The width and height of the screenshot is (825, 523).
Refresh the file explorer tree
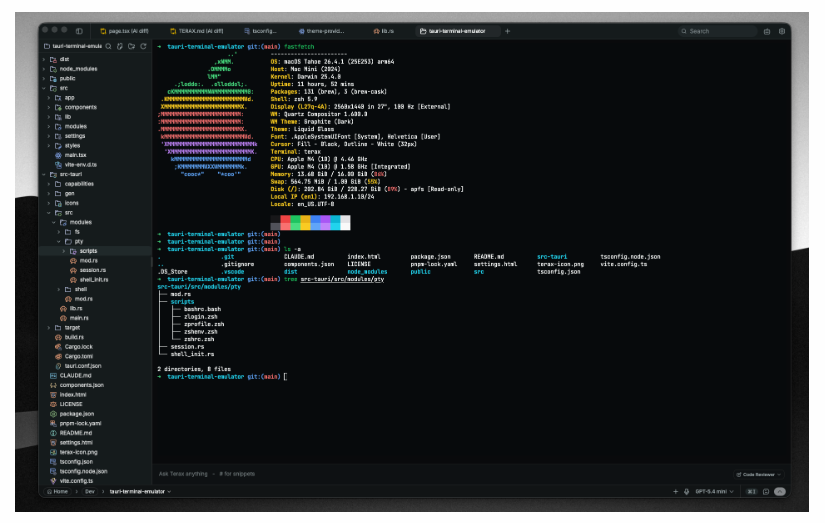tap(143, 46)
